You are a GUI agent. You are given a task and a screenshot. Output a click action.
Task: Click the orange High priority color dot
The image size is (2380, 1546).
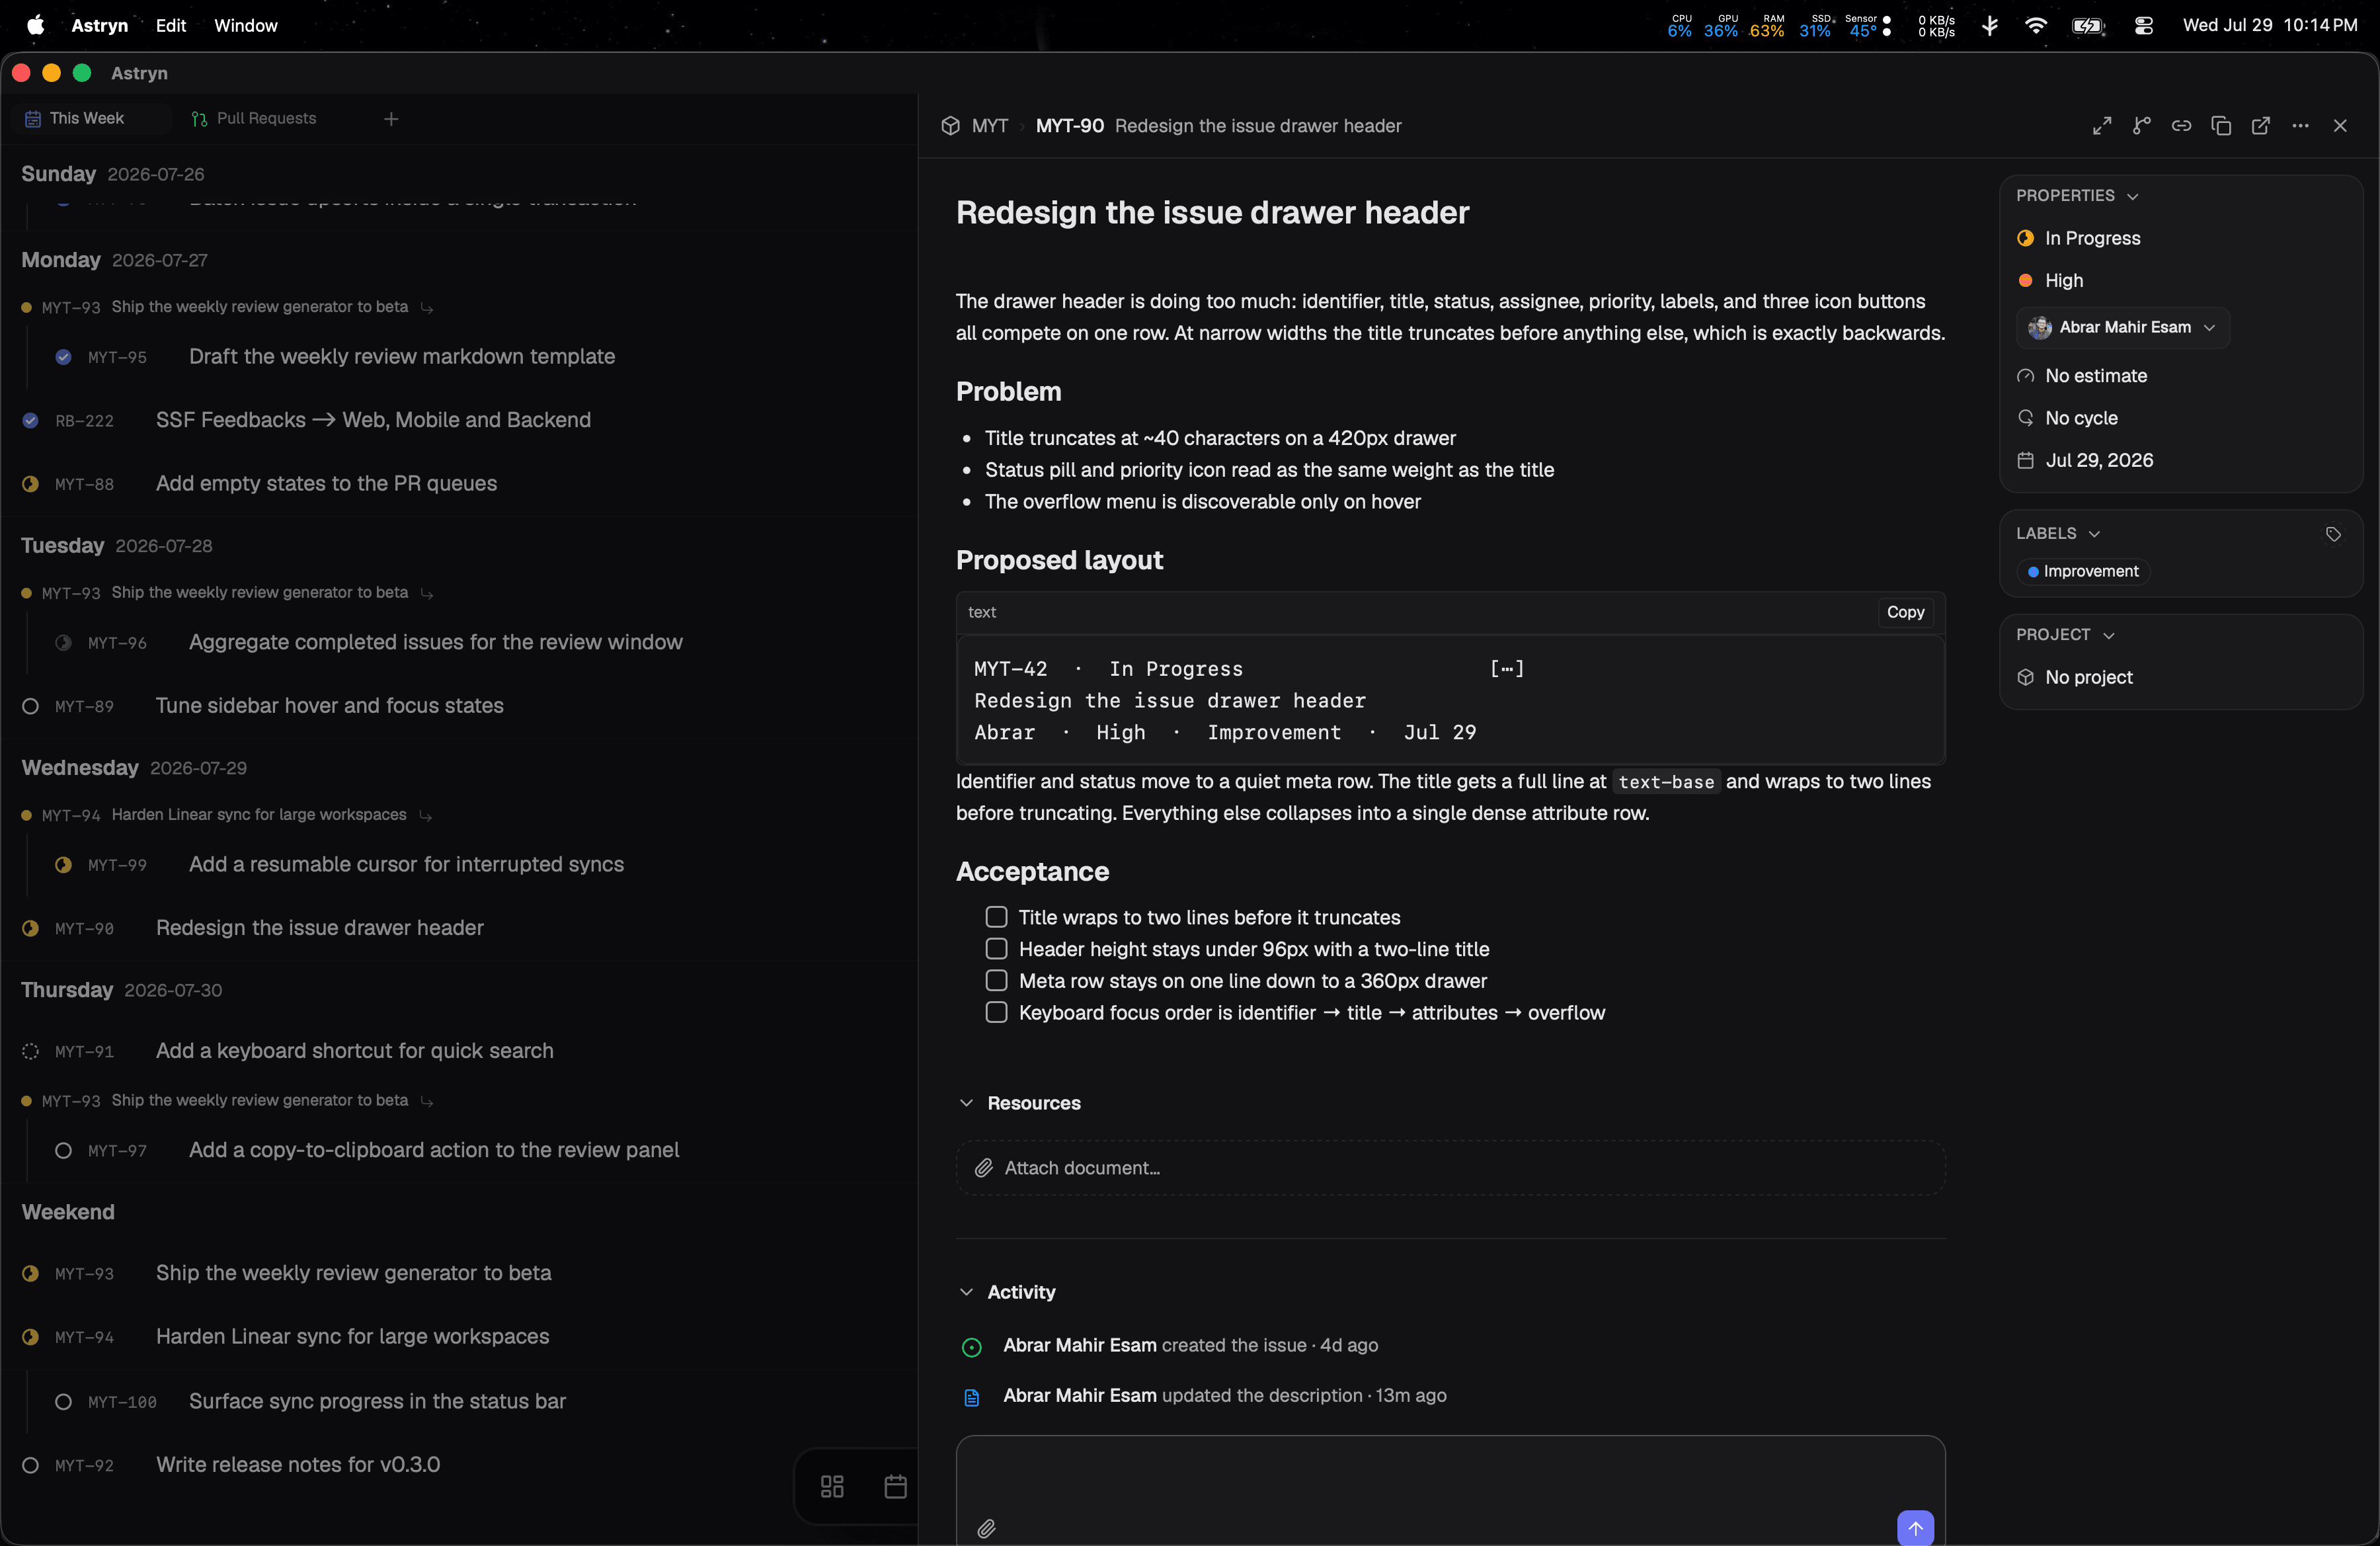click(2025, 281)
